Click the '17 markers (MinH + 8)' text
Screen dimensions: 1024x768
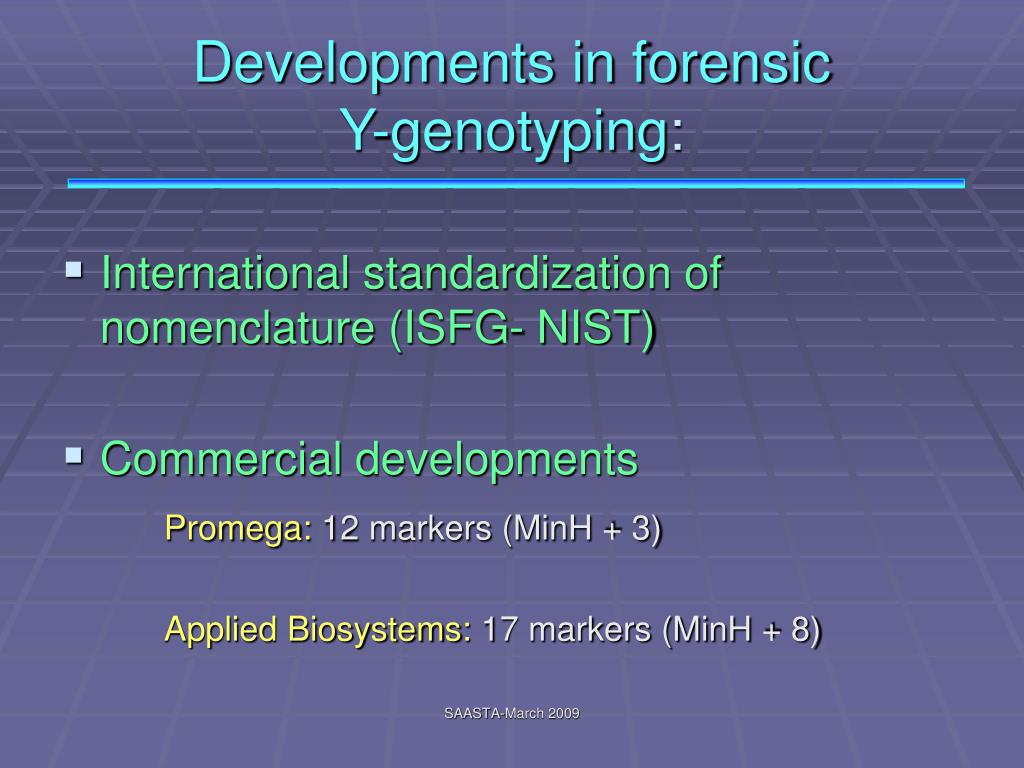click(x=651, y=631)
